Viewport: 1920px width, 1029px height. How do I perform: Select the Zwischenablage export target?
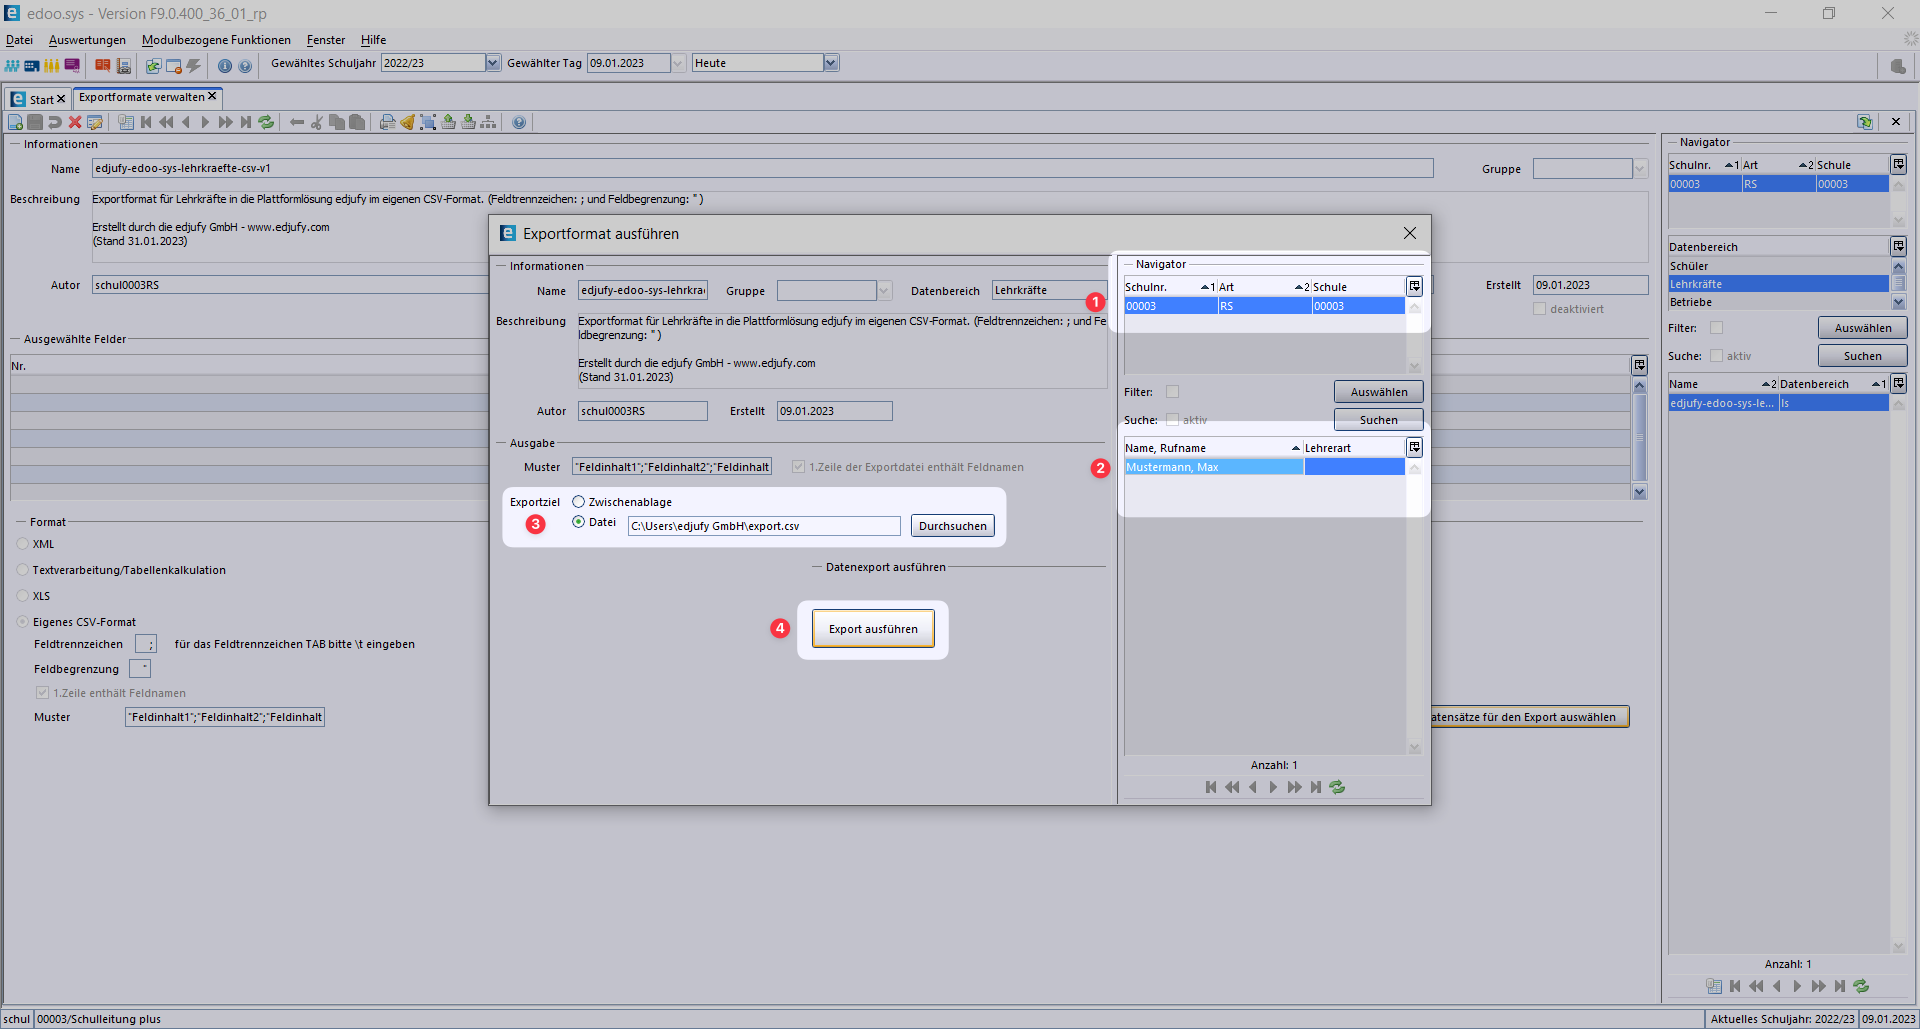[579, 502]
